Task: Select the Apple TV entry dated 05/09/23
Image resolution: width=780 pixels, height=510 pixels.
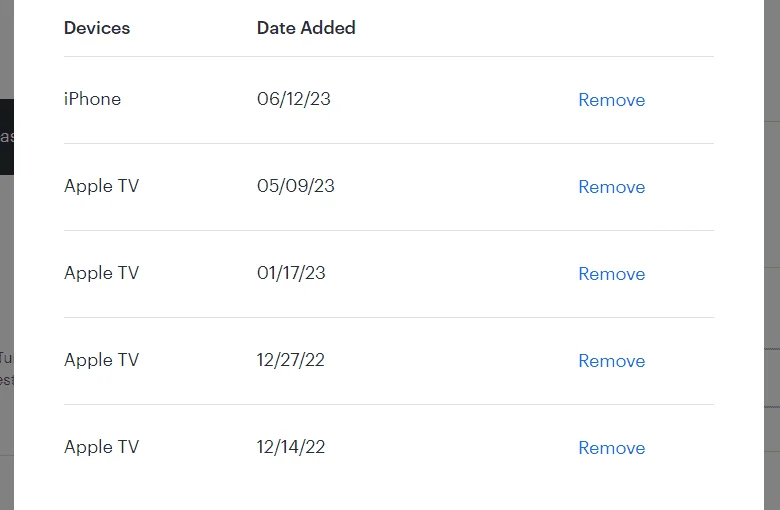Action: coord(101,187)
